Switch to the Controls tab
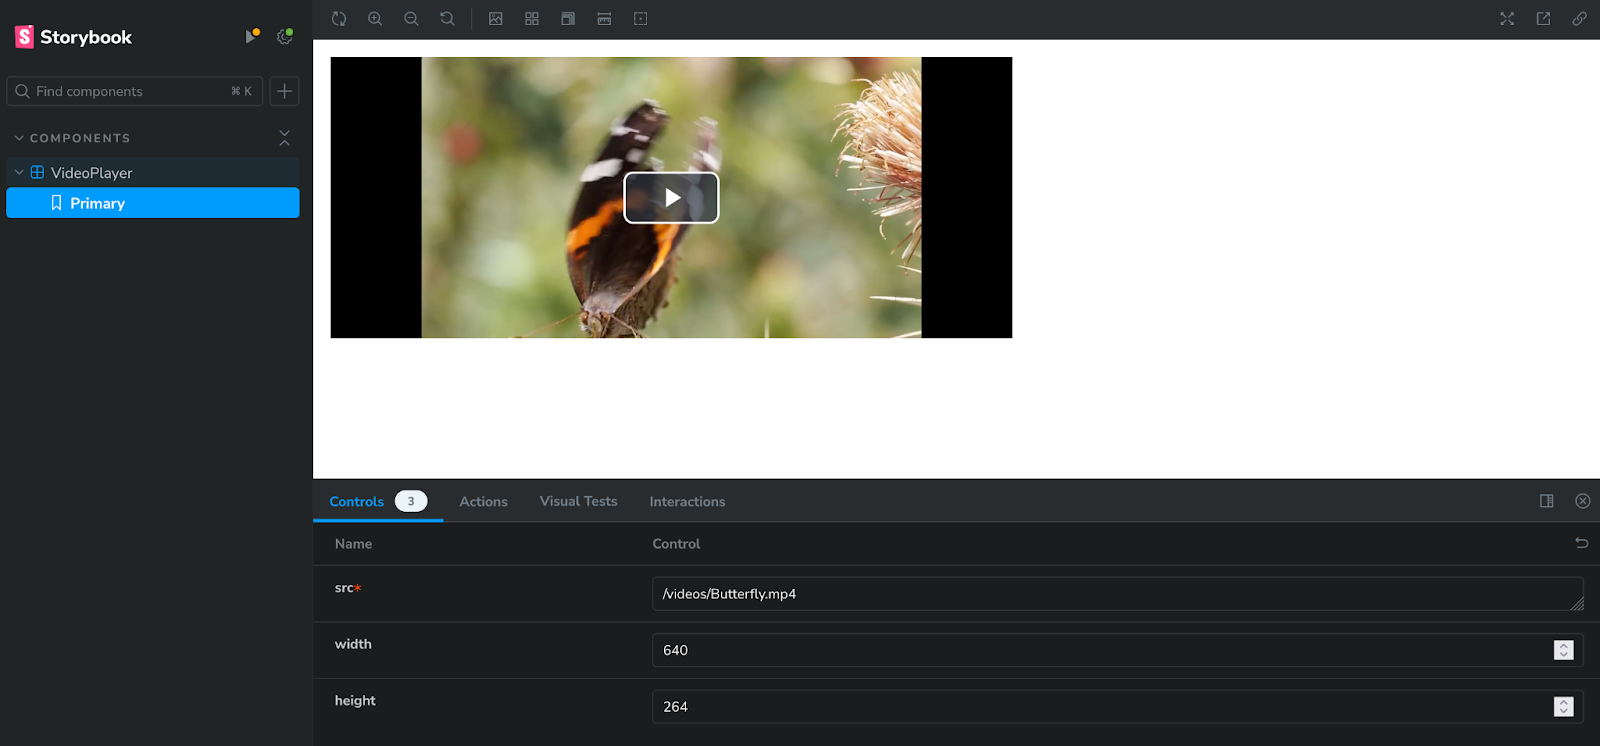 click(378, 501)
